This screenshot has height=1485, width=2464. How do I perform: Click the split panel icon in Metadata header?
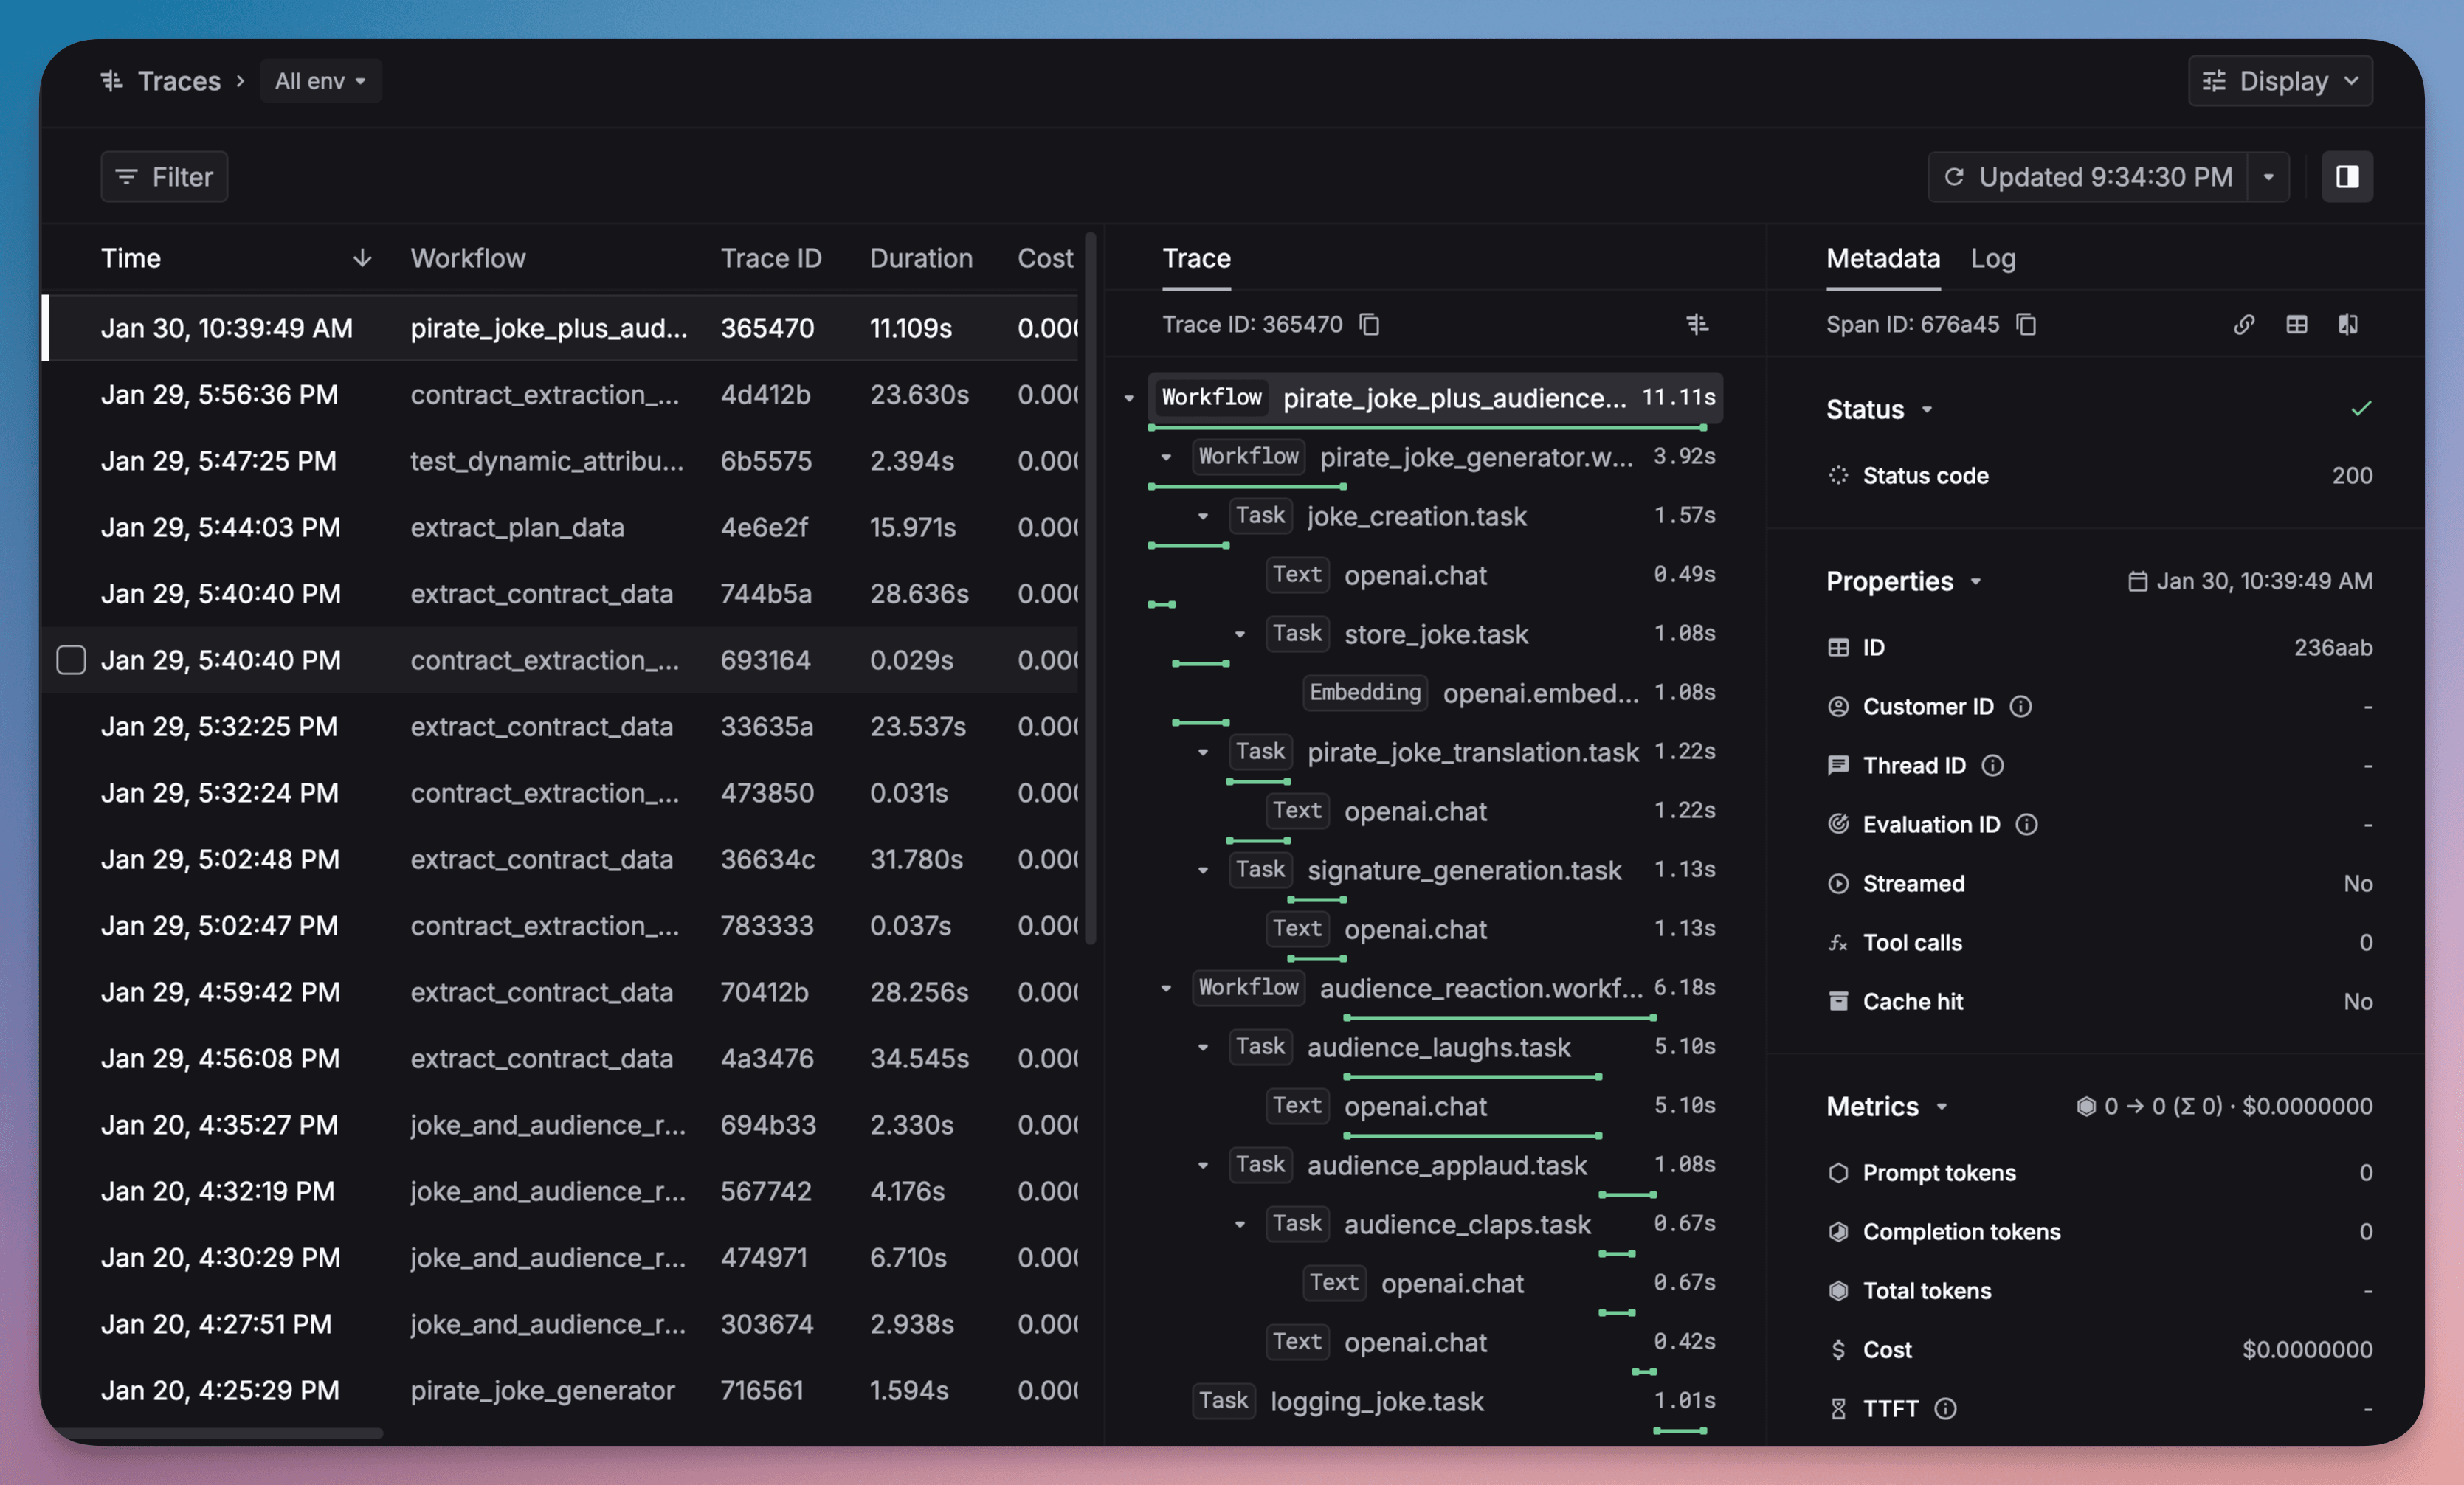2348,324
